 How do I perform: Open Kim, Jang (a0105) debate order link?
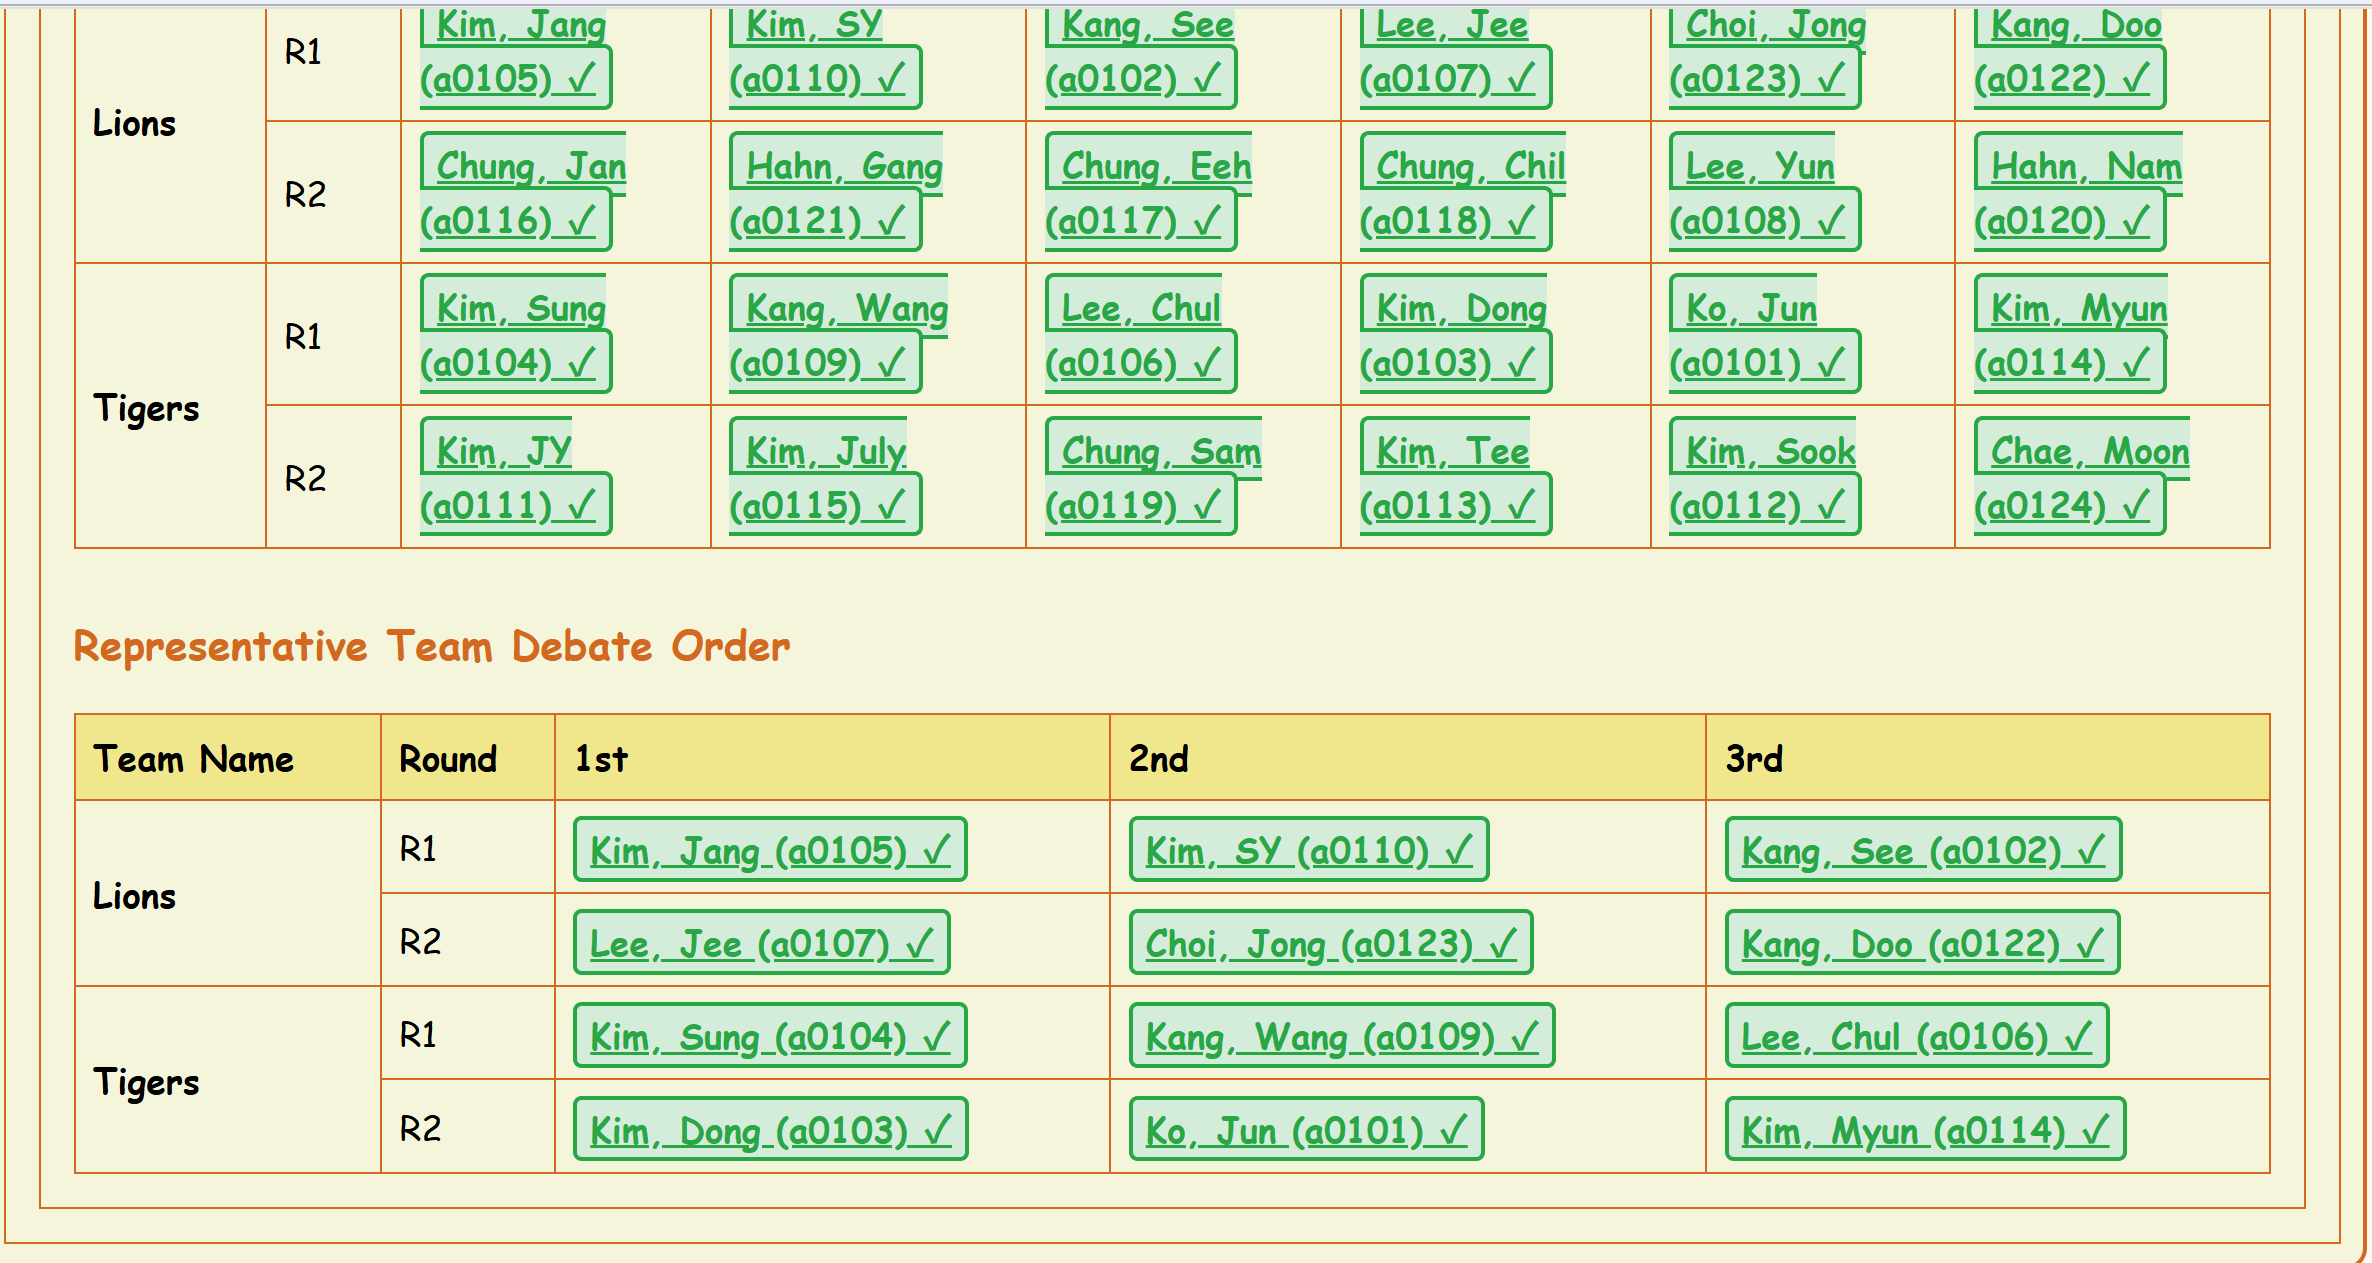769,851
